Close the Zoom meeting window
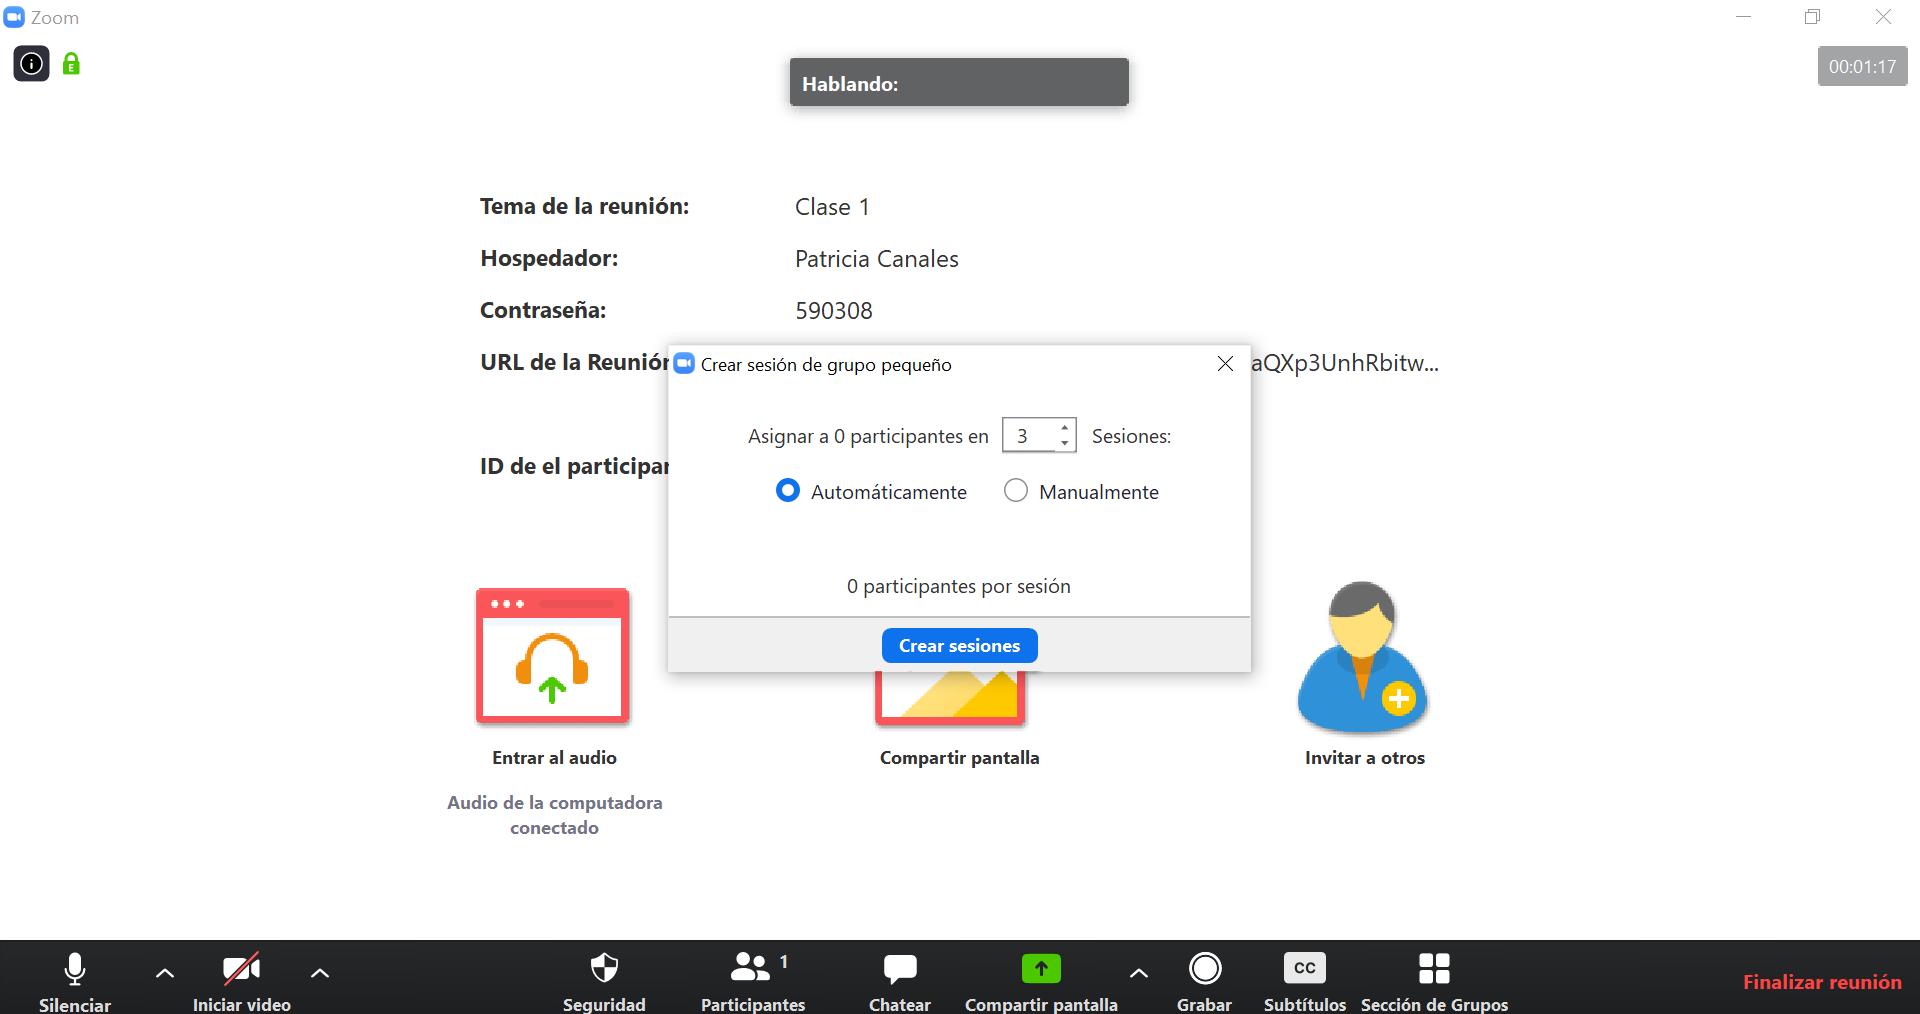1920x1014 pixels. pos(1883,17)
